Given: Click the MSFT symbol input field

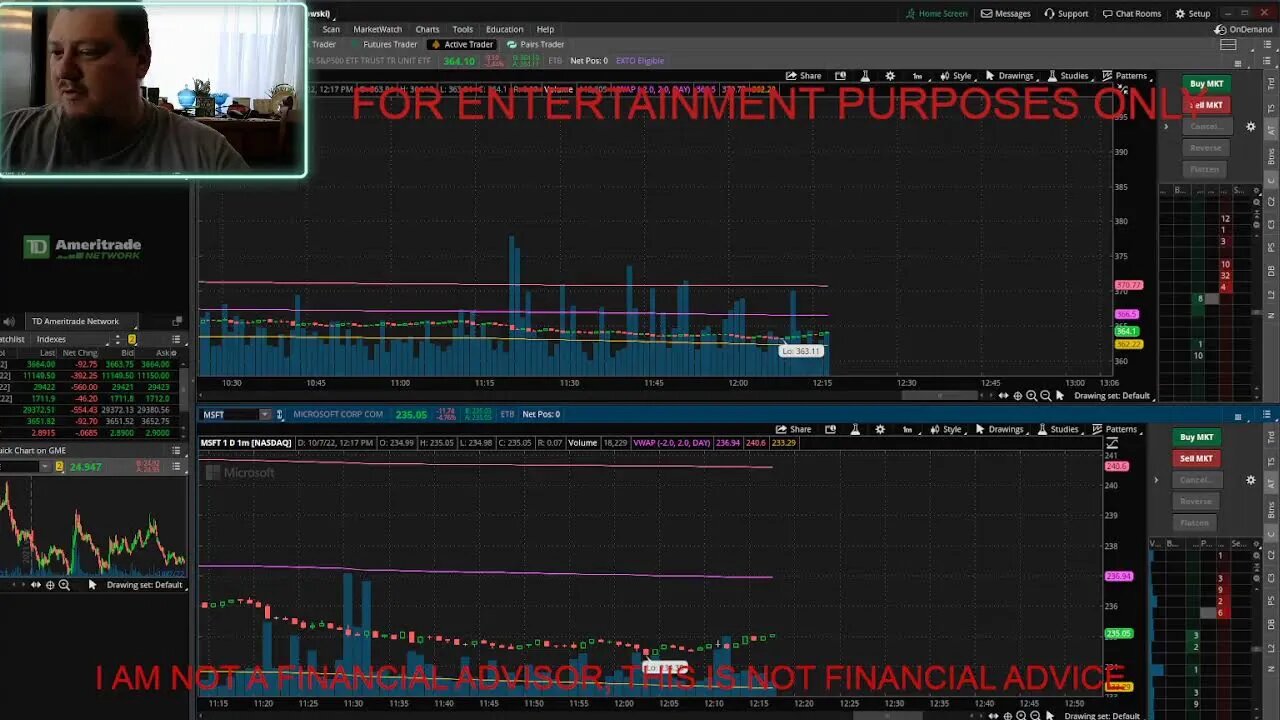Looking at the screenshot, I should point(229,415).
